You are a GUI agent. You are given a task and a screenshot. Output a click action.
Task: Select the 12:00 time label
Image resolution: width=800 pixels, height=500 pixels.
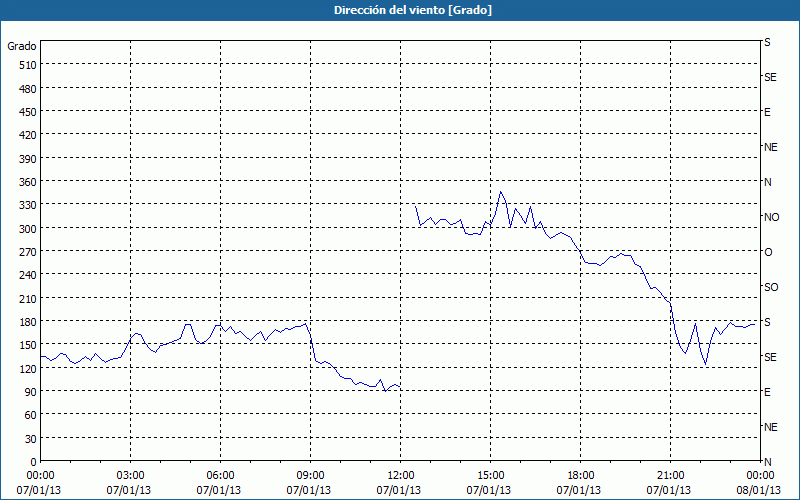(401, 476)
